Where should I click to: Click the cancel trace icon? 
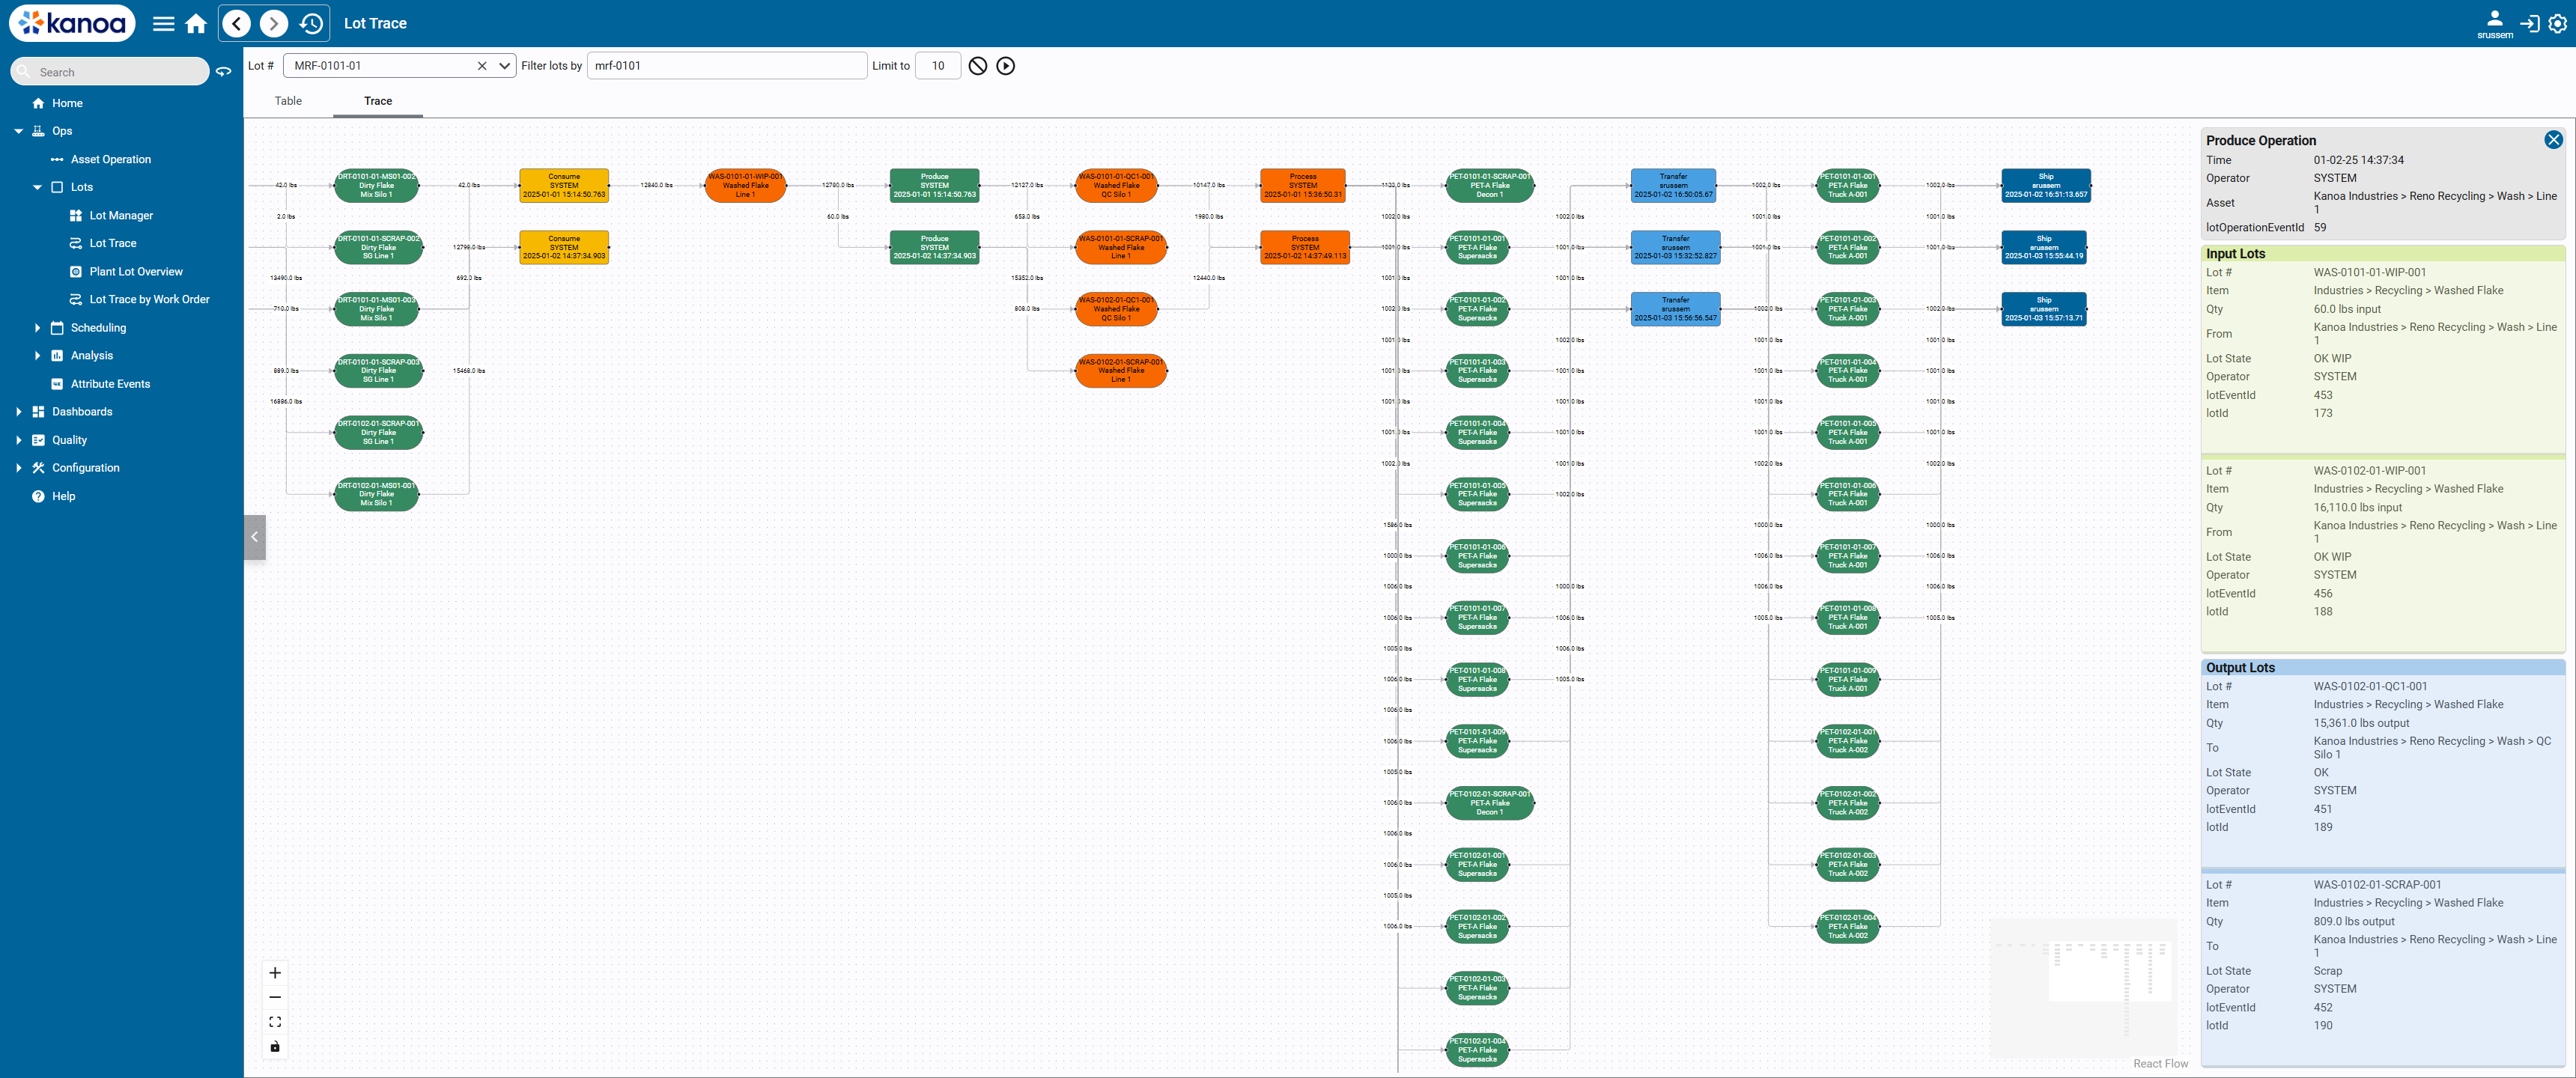[978, 66]
